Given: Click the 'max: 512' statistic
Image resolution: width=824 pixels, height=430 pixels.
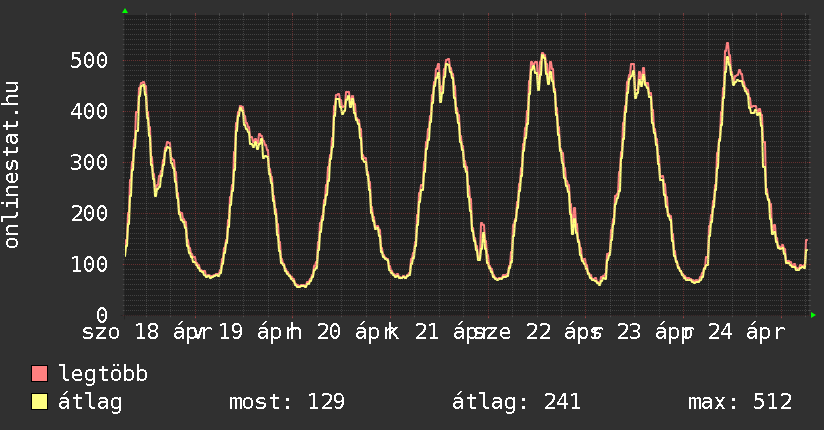Looking at the screenshot, I should pos(740,402).
